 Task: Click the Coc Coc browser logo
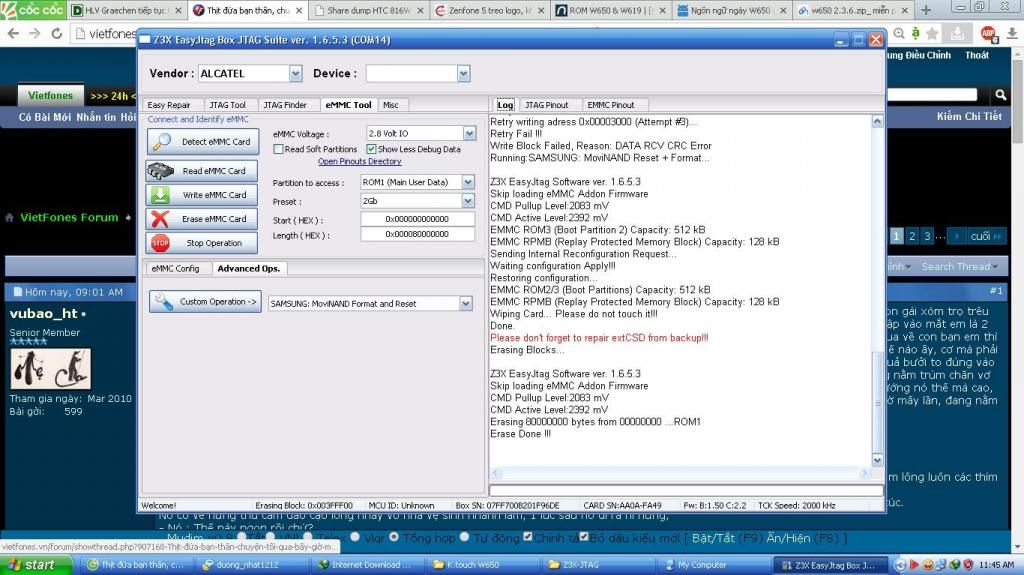pyautogui.click(x=33, y=10)
